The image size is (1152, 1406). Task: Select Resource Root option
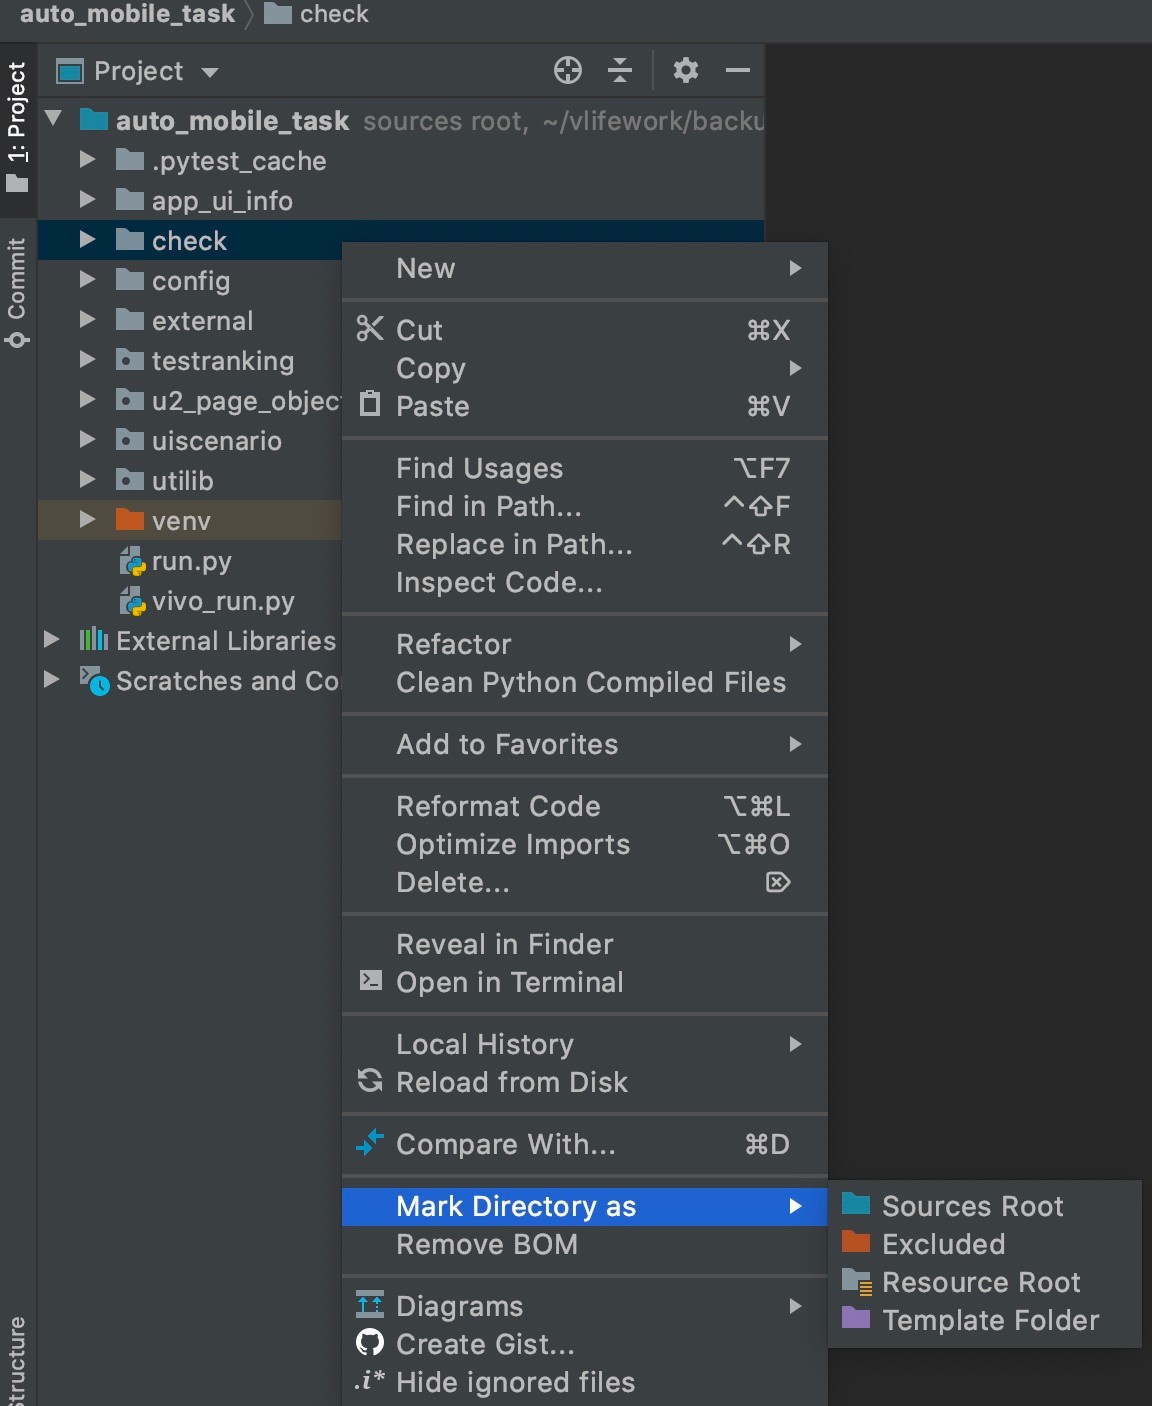click(980, 1282)
